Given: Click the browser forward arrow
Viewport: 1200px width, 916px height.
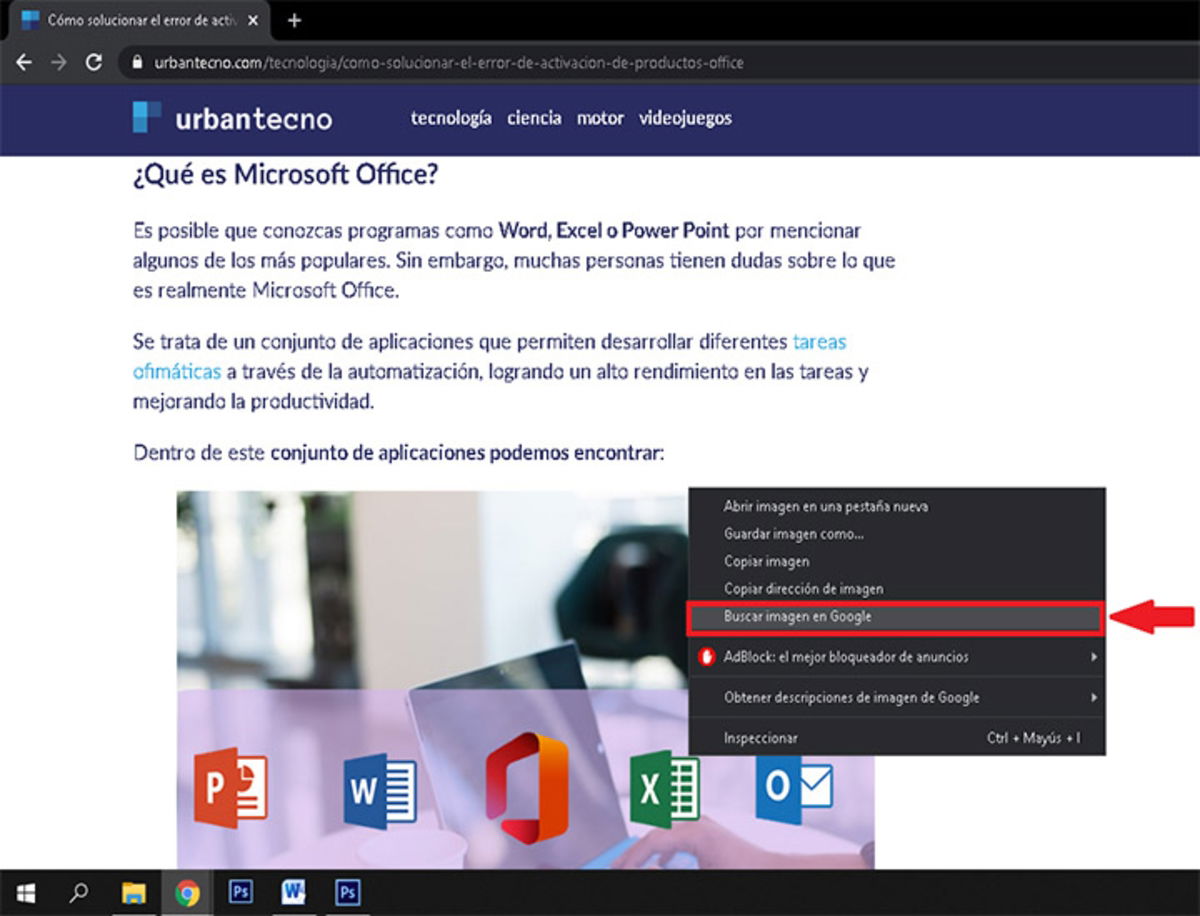Looking at the screenshot, I should pos(59,62).
